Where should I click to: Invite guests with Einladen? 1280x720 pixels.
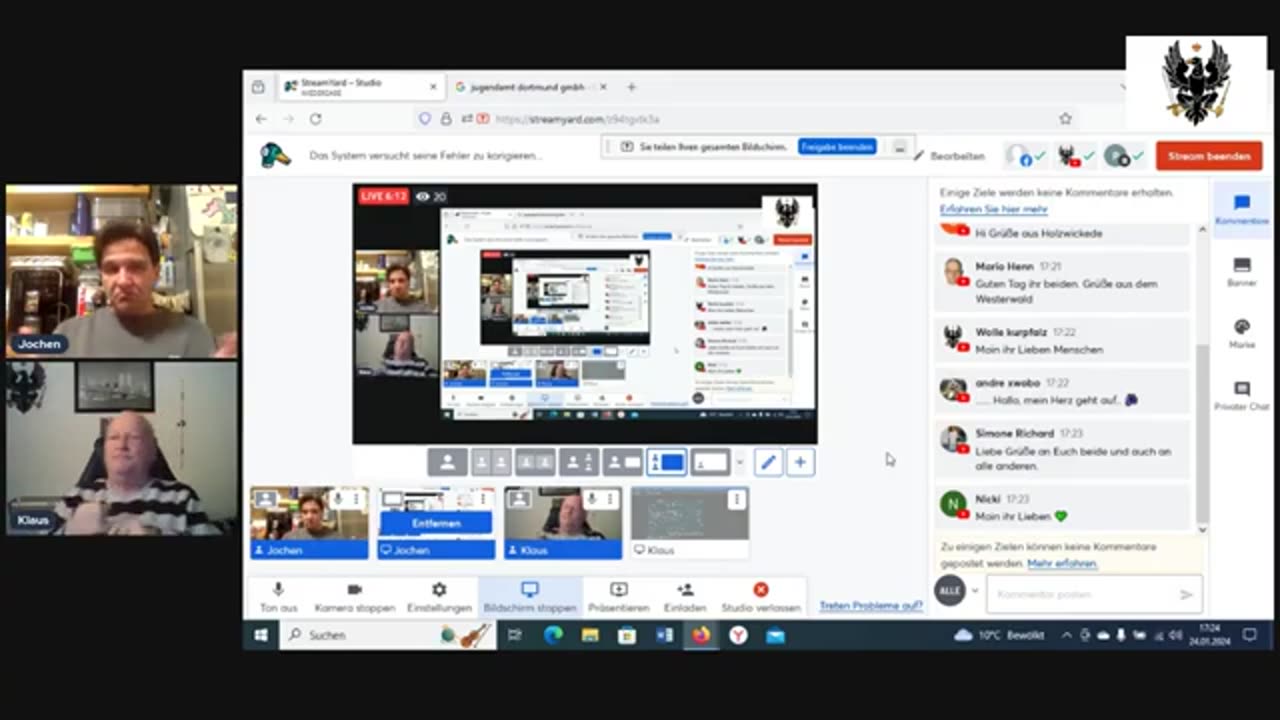[685, 597]
